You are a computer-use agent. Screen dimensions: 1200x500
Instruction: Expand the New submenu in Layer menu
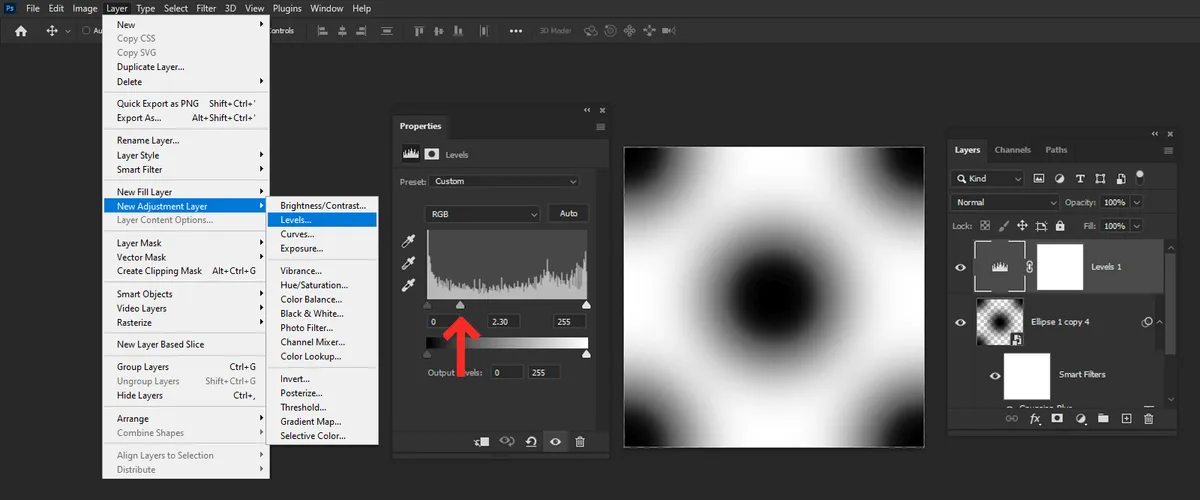[x=186, y=24]
